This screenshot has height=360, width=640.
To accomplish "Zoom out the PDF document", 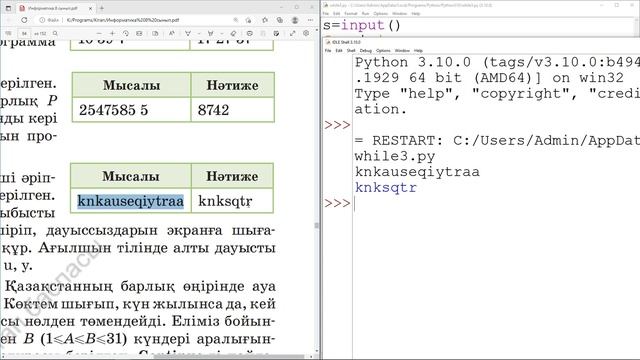I will pyautogui.click(x=99, y=33).
